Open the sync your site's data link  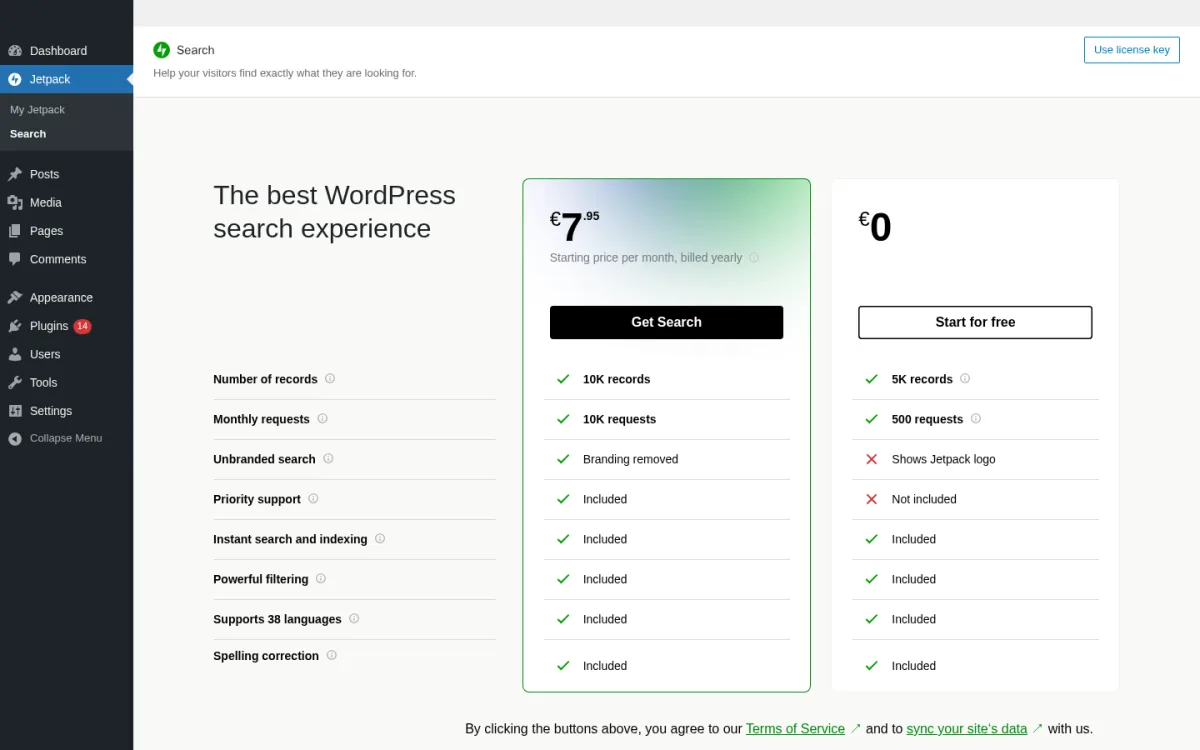[x=969, y=729]
